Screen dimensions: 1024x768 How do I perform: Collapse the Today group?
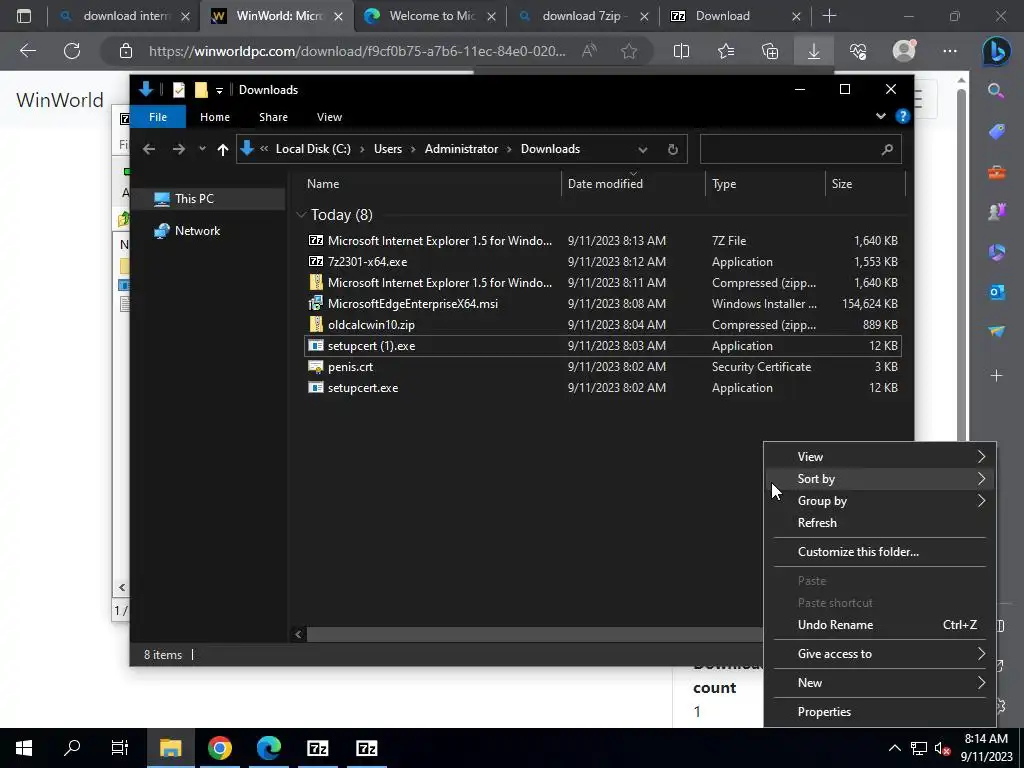[x=301, y=215]
